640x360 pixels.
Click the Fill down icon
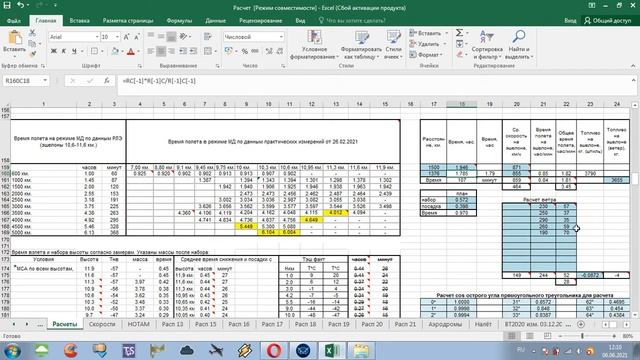(460, 43)
